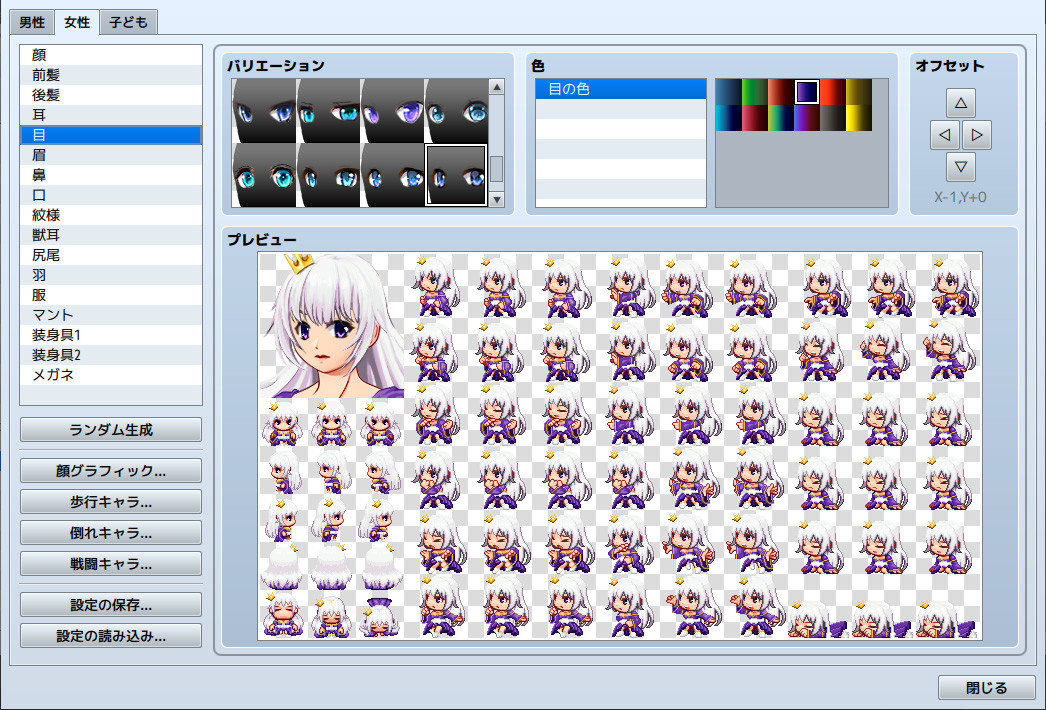Switch to the 男性 (Male) tab
This screenshot has width=1046, height=710.
click(x=30, y=21)
